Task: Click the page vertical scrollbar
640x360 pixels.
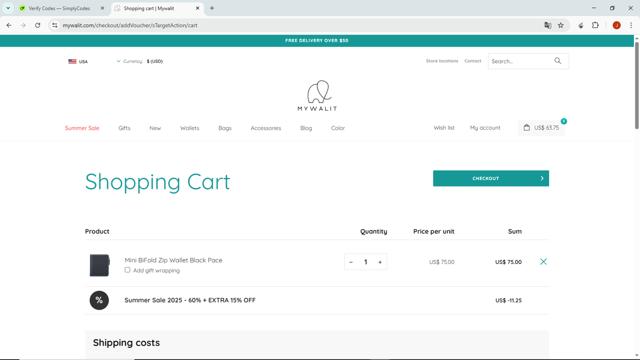Action: tap(637, 86)
